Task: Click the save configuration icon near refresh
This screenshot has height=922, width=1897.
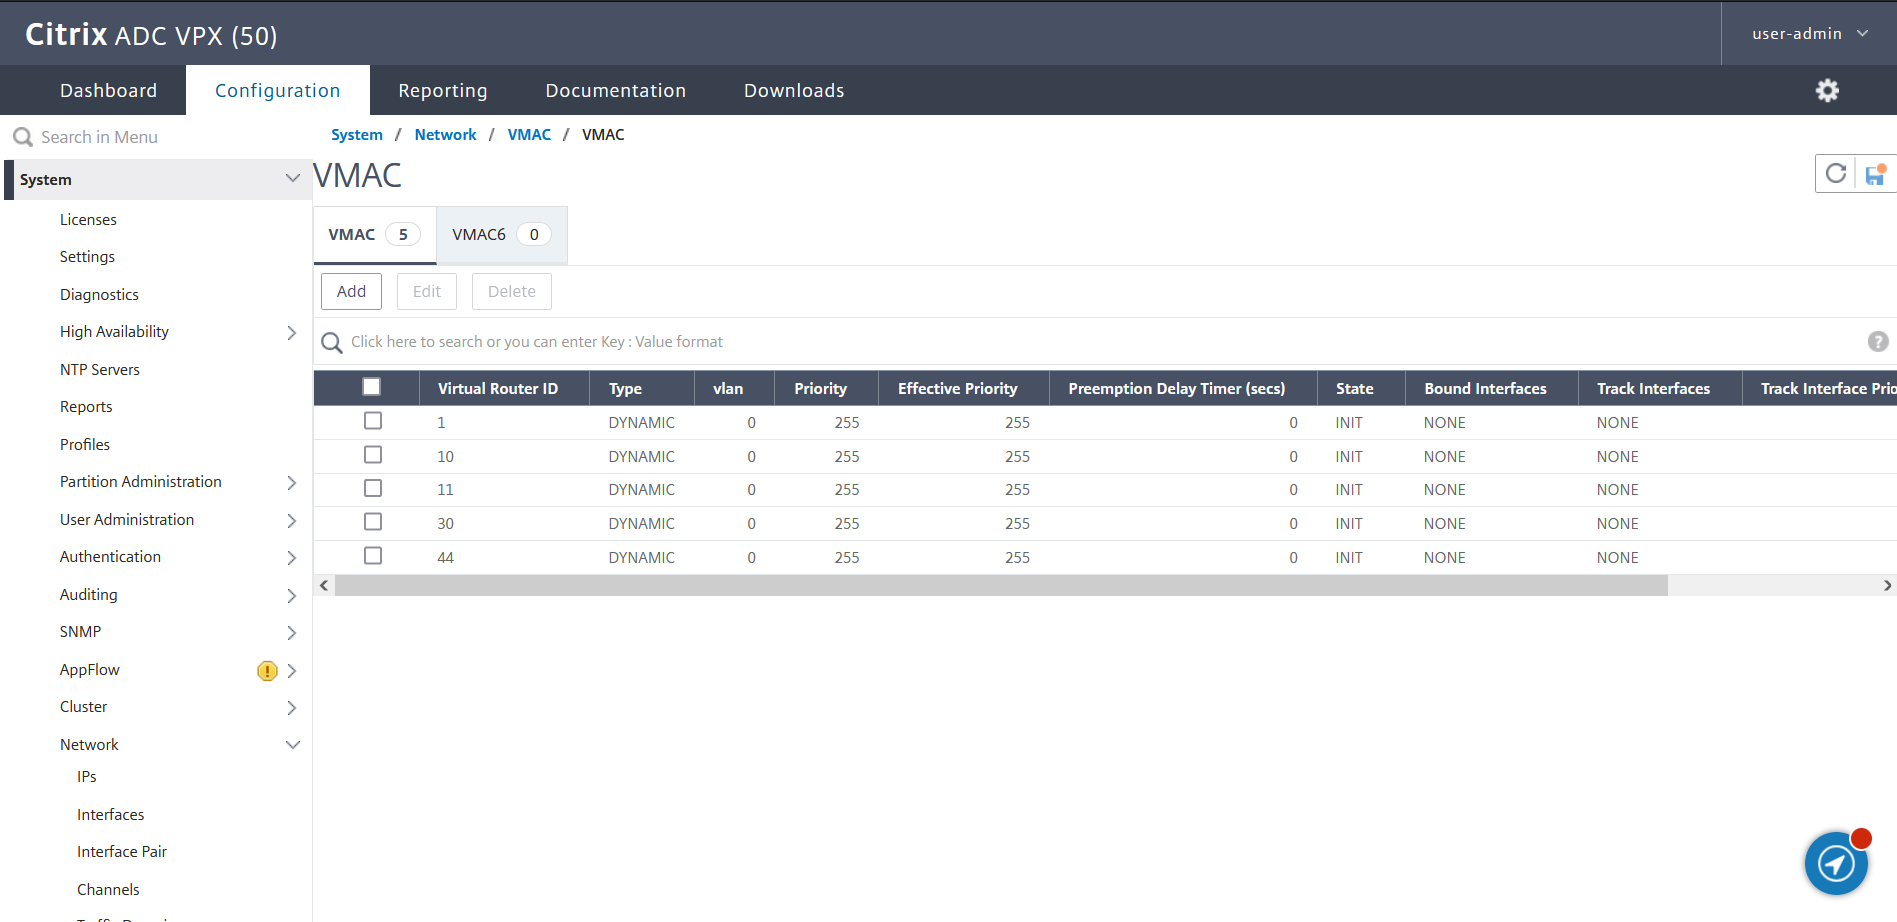Action: (1873, 173)
